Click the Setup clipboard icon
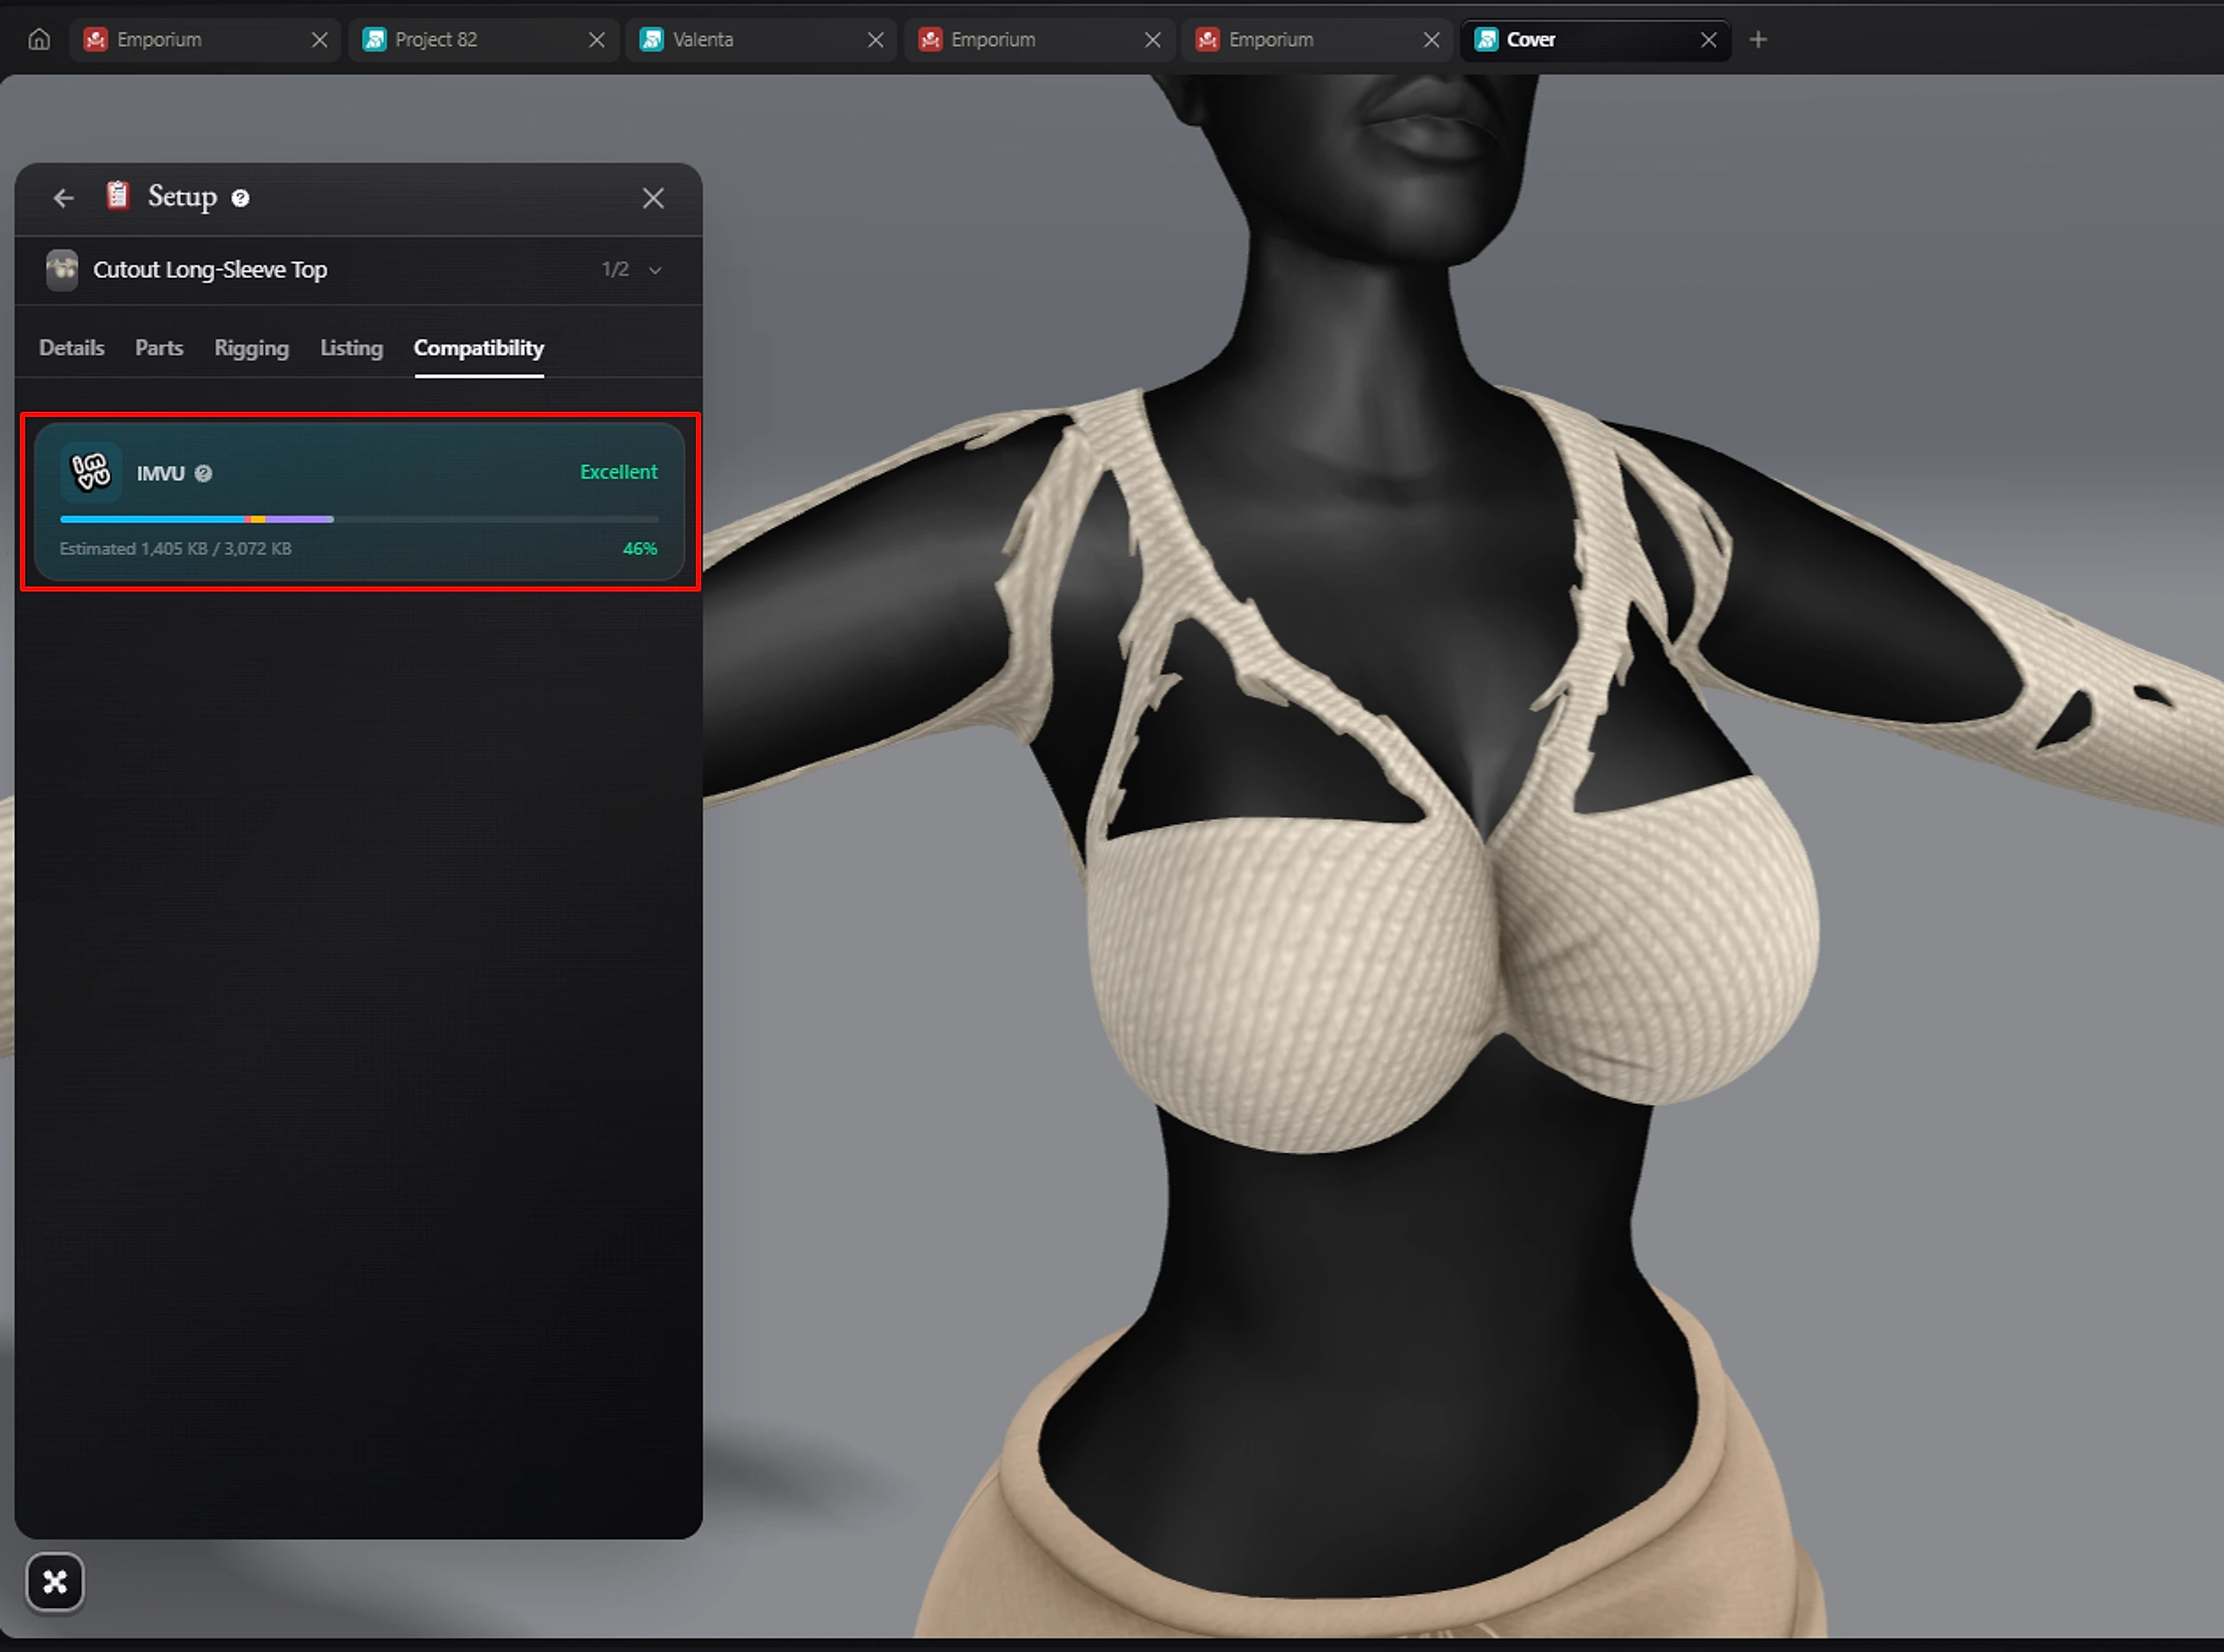 118,195
